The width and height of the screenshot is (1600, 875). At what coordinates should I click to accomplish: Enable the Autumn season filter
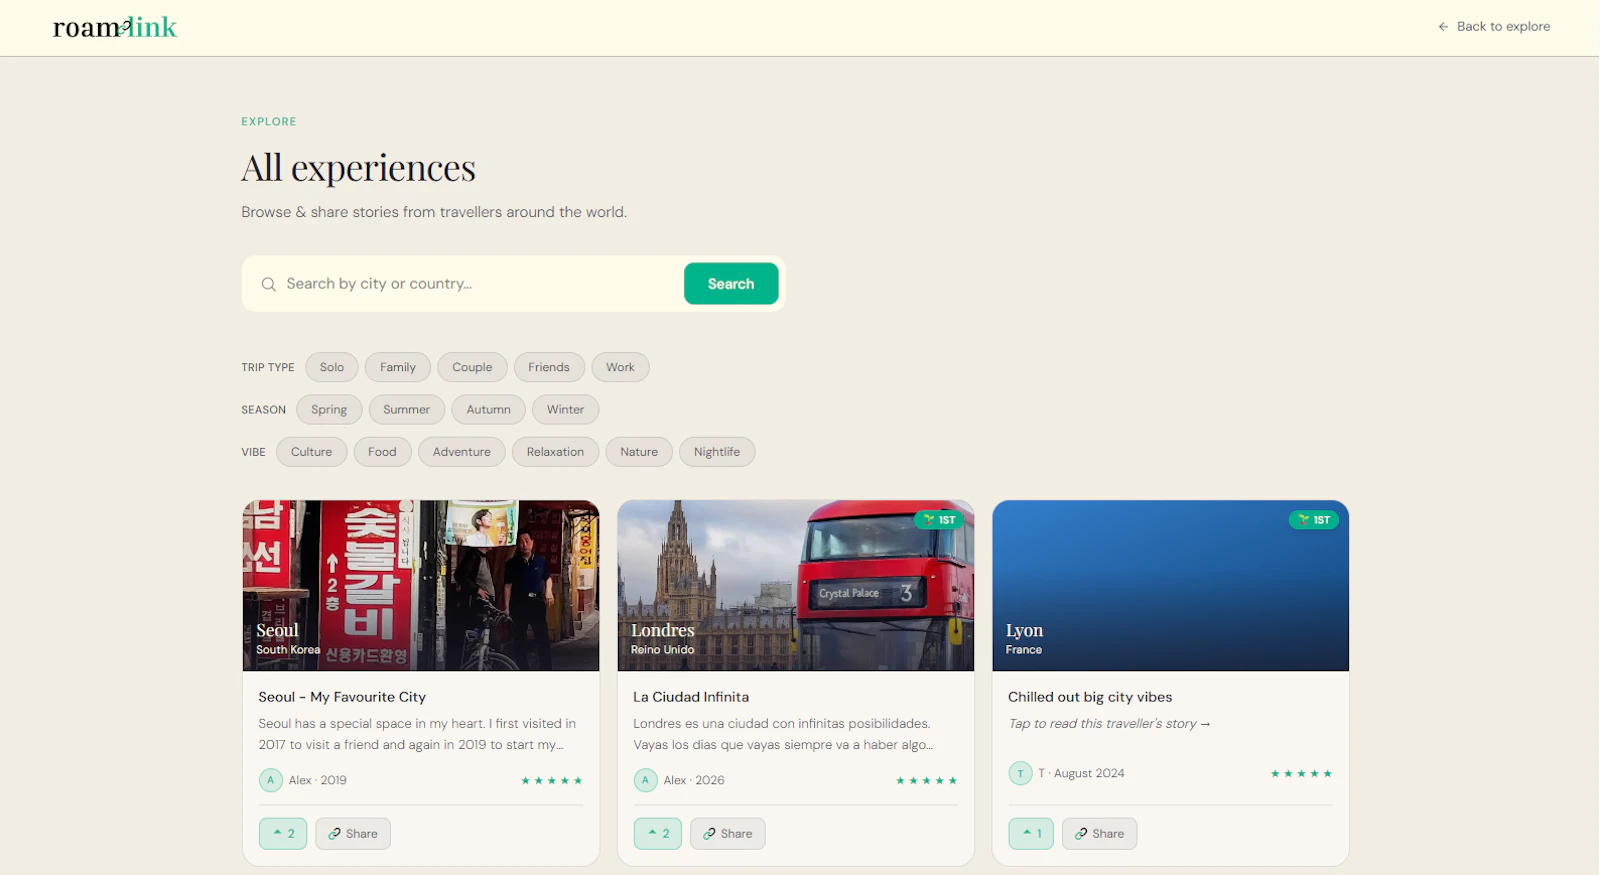pyautogui.click(x=489, y=409)
